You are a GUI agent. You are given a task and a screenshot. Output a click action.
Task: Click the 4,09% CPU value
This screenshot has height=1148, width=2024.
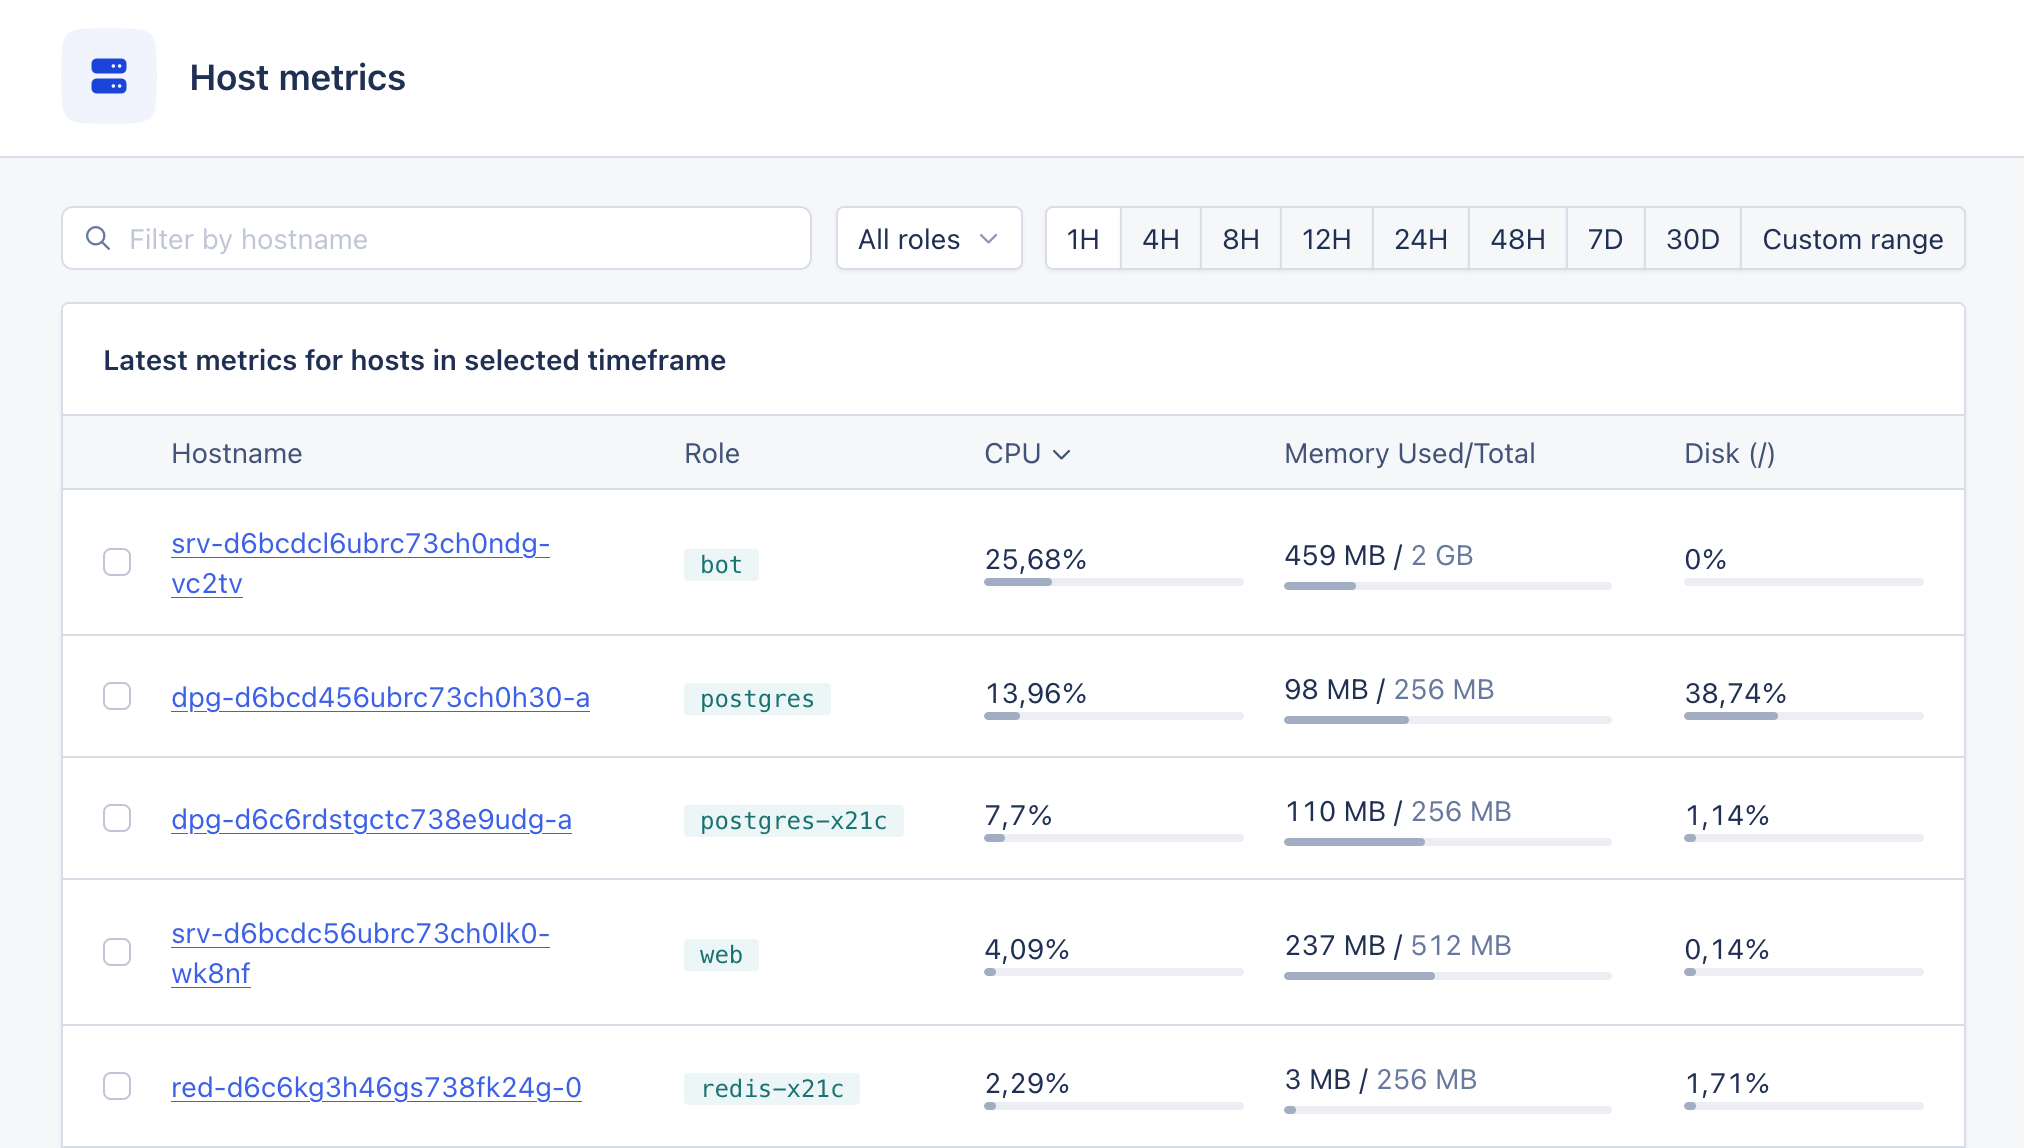click(x=1027, y=949)
